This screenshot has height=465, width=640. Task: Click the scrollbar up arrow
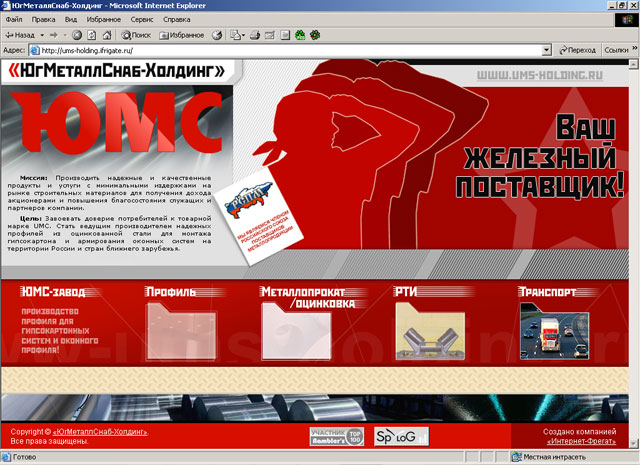(x=633, y=64)
